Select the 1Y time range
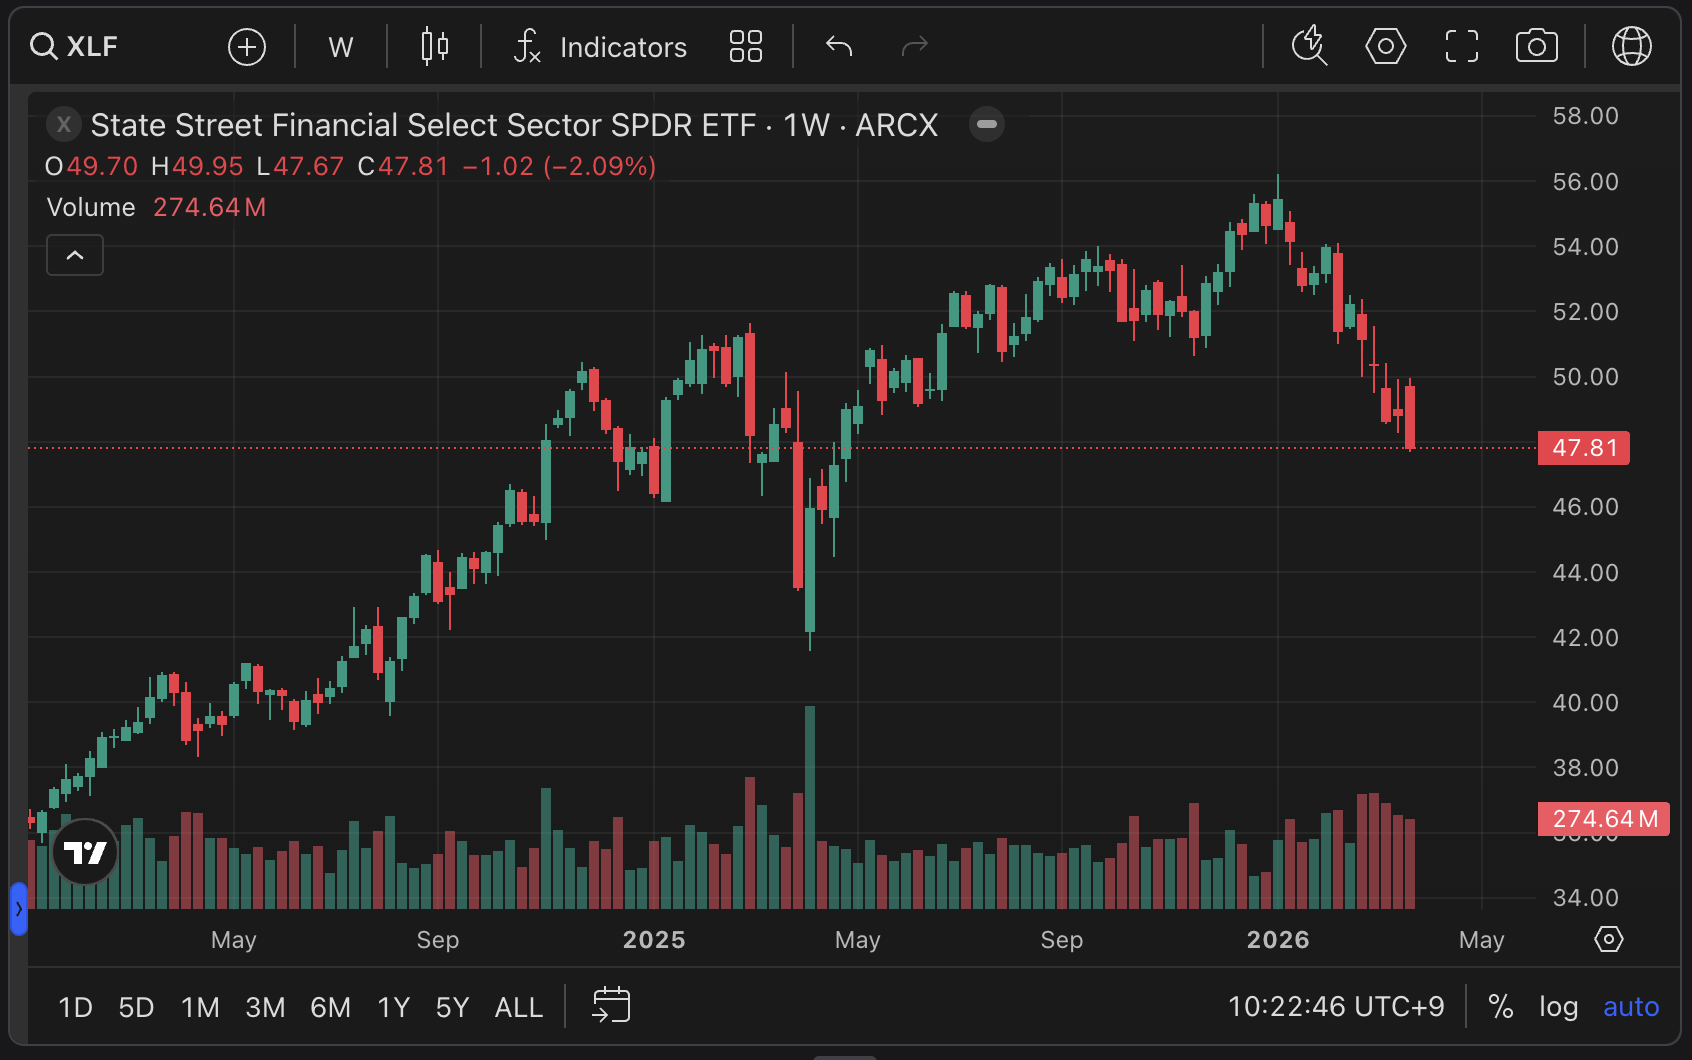 394,1007
